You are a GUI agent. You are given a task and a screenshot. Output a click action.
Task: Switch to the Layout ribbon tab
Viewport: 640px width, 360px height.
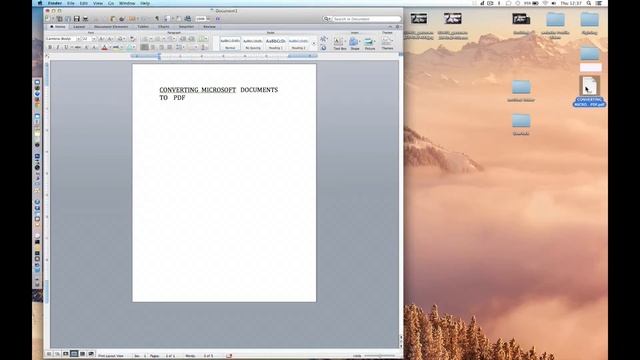pos(79,27)
